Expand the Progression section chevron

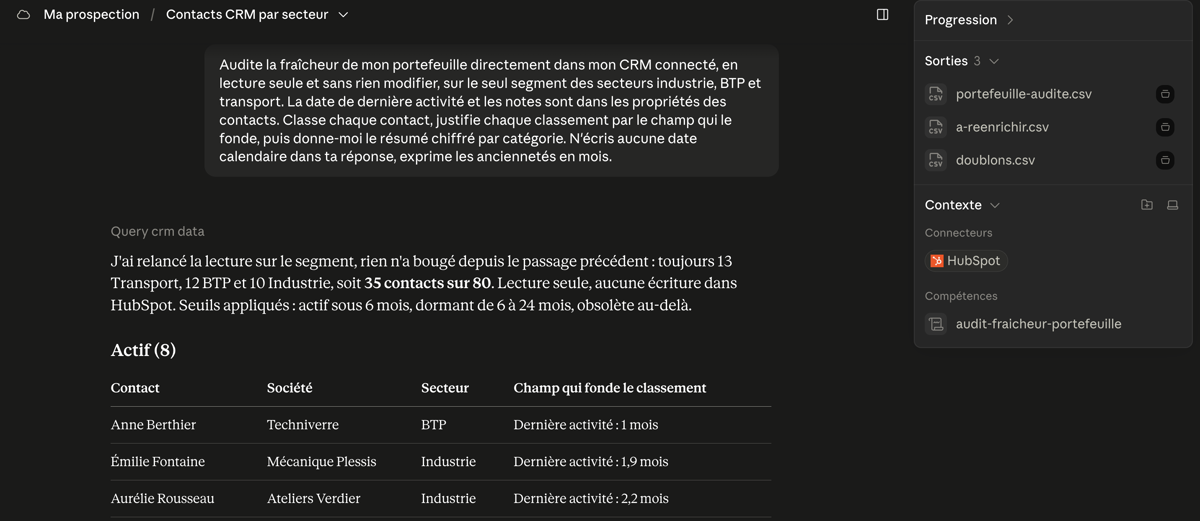tap(1010, 20)
